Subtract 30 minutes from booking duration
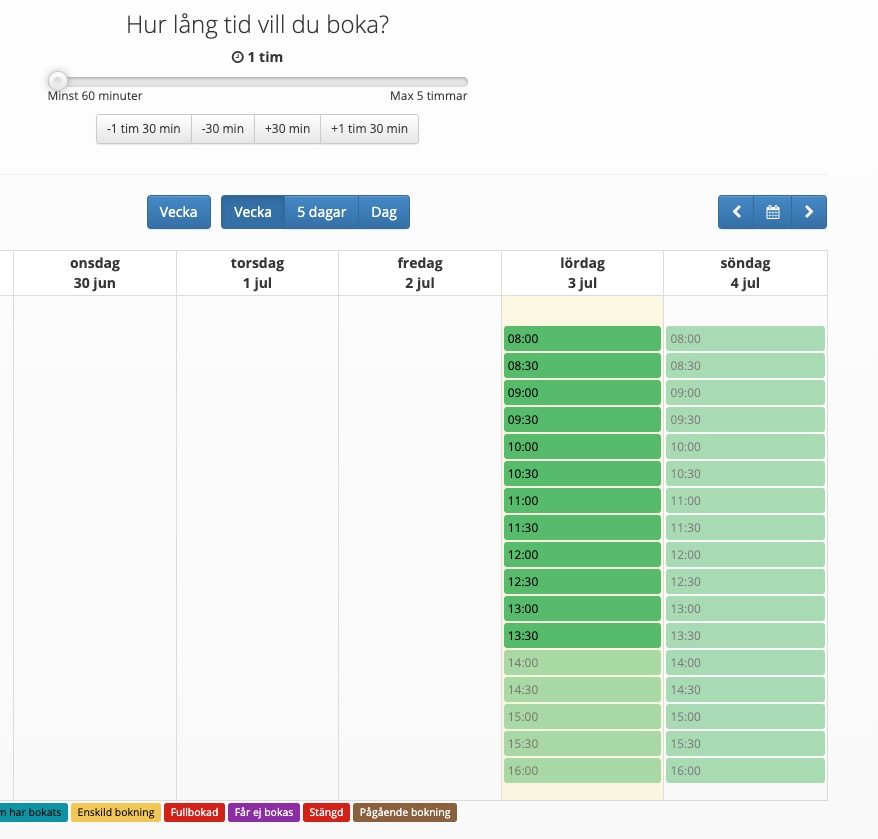Viewport: 878px width, 839px height. coord(222,129)
